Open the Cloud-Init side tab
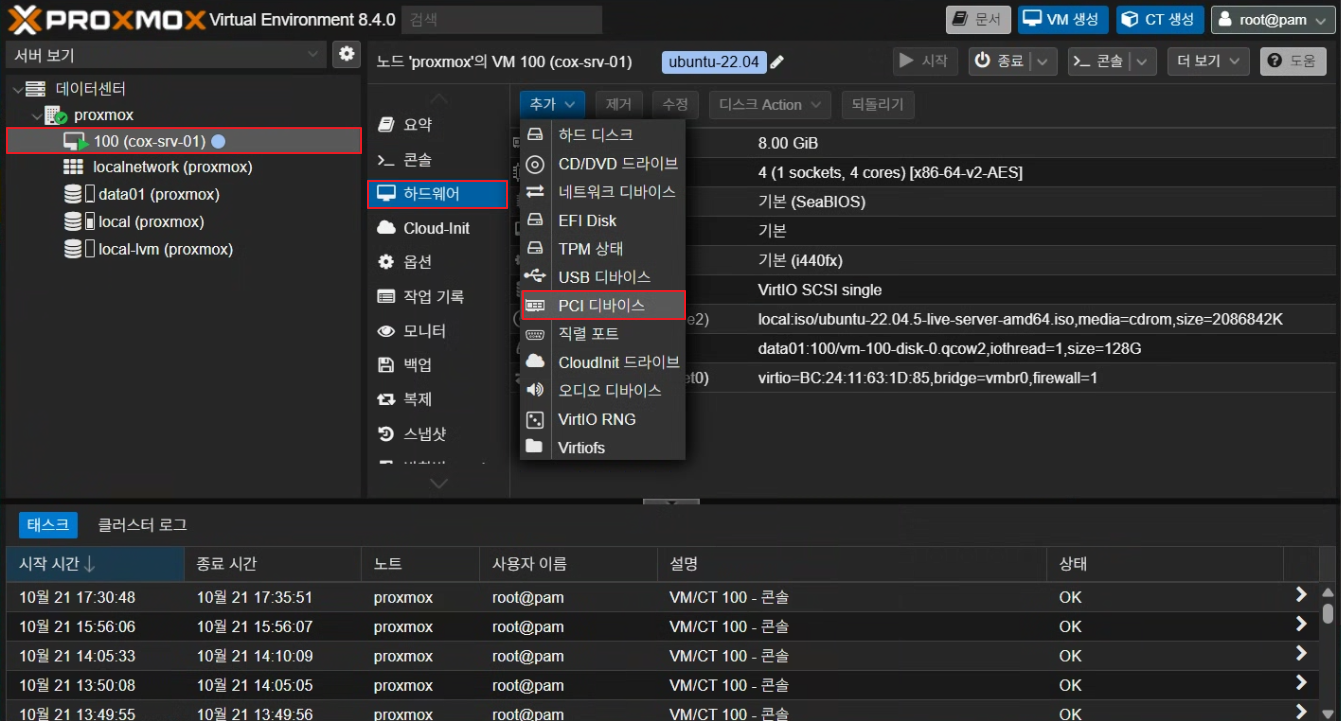Screen dimensions: 1341x721 tap(437, 228)
